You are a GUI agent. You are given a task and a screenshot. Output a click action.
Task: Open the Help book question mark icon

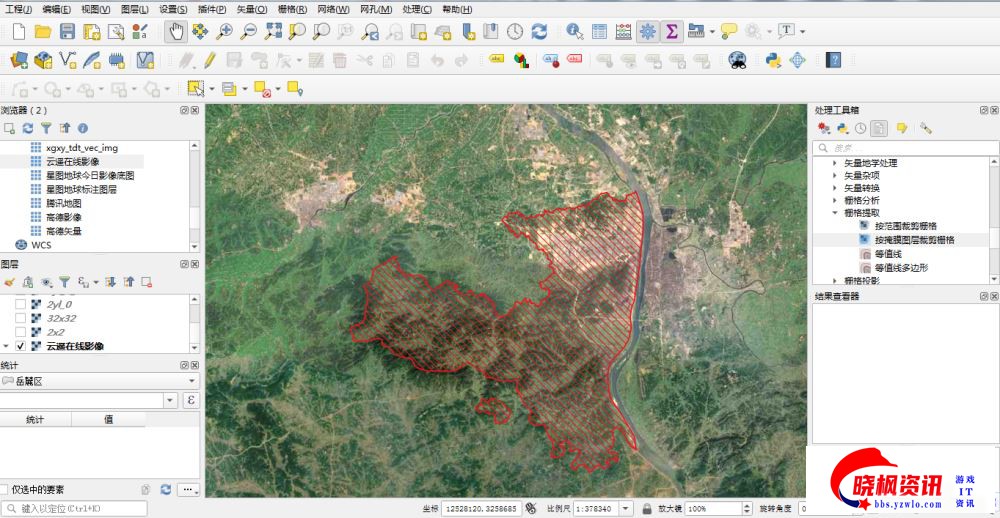(833, 61)
